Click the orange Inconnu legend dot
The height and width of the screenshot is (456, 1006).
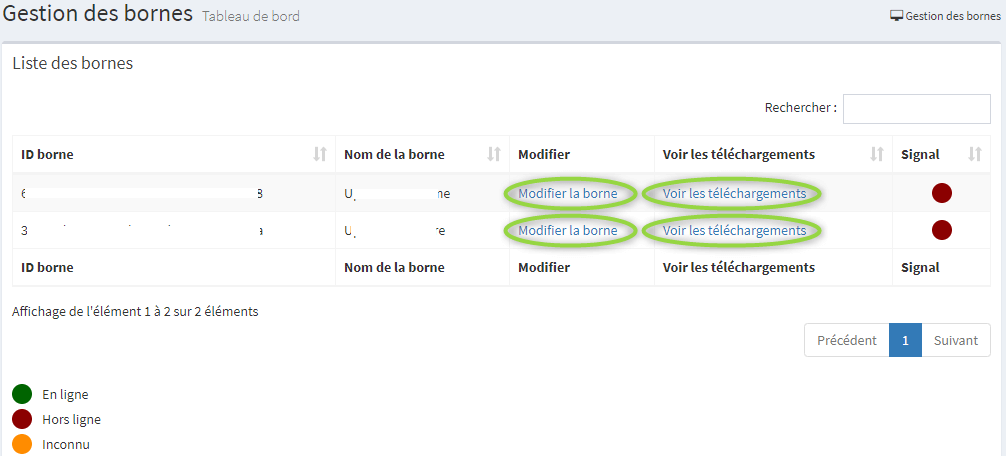coord(22,444)
